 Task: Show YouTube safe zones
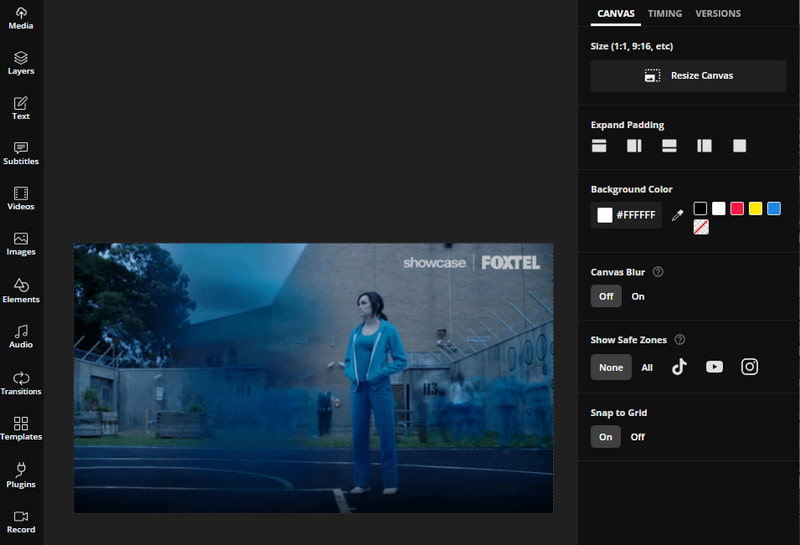point(714,367)
